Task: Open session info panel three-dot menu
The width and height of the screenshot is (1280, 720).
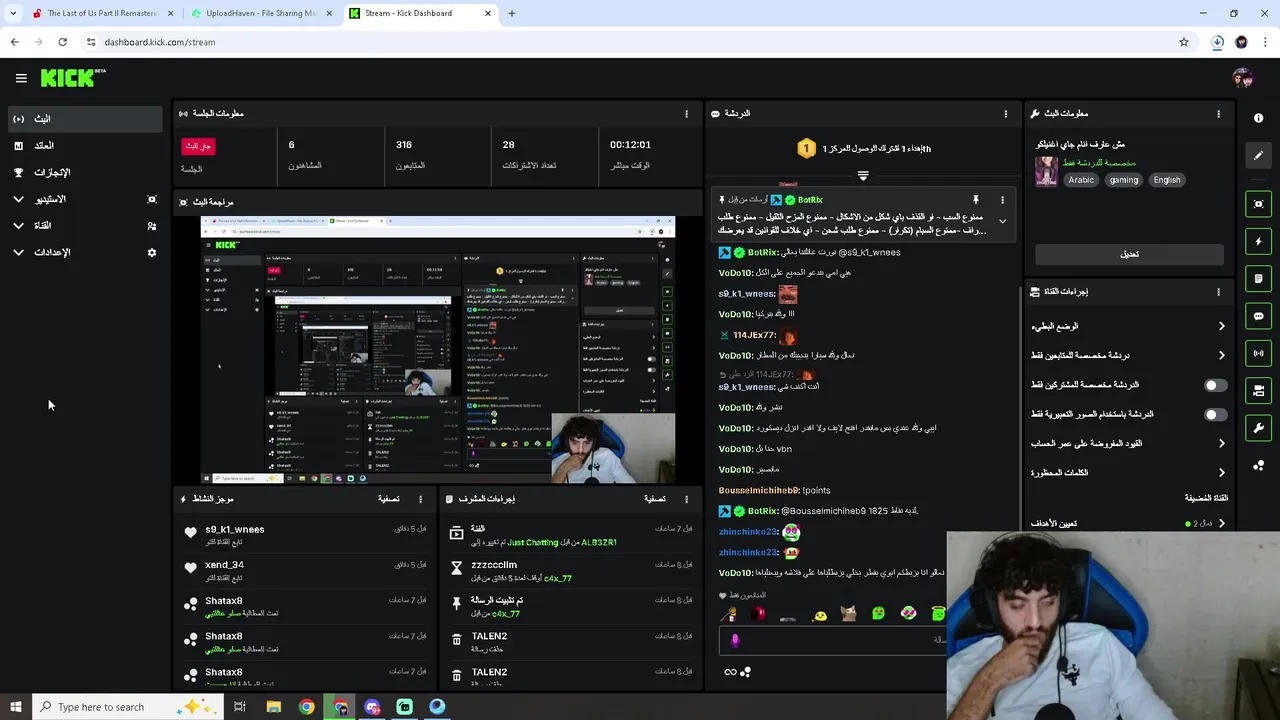Action: [686, 114]
